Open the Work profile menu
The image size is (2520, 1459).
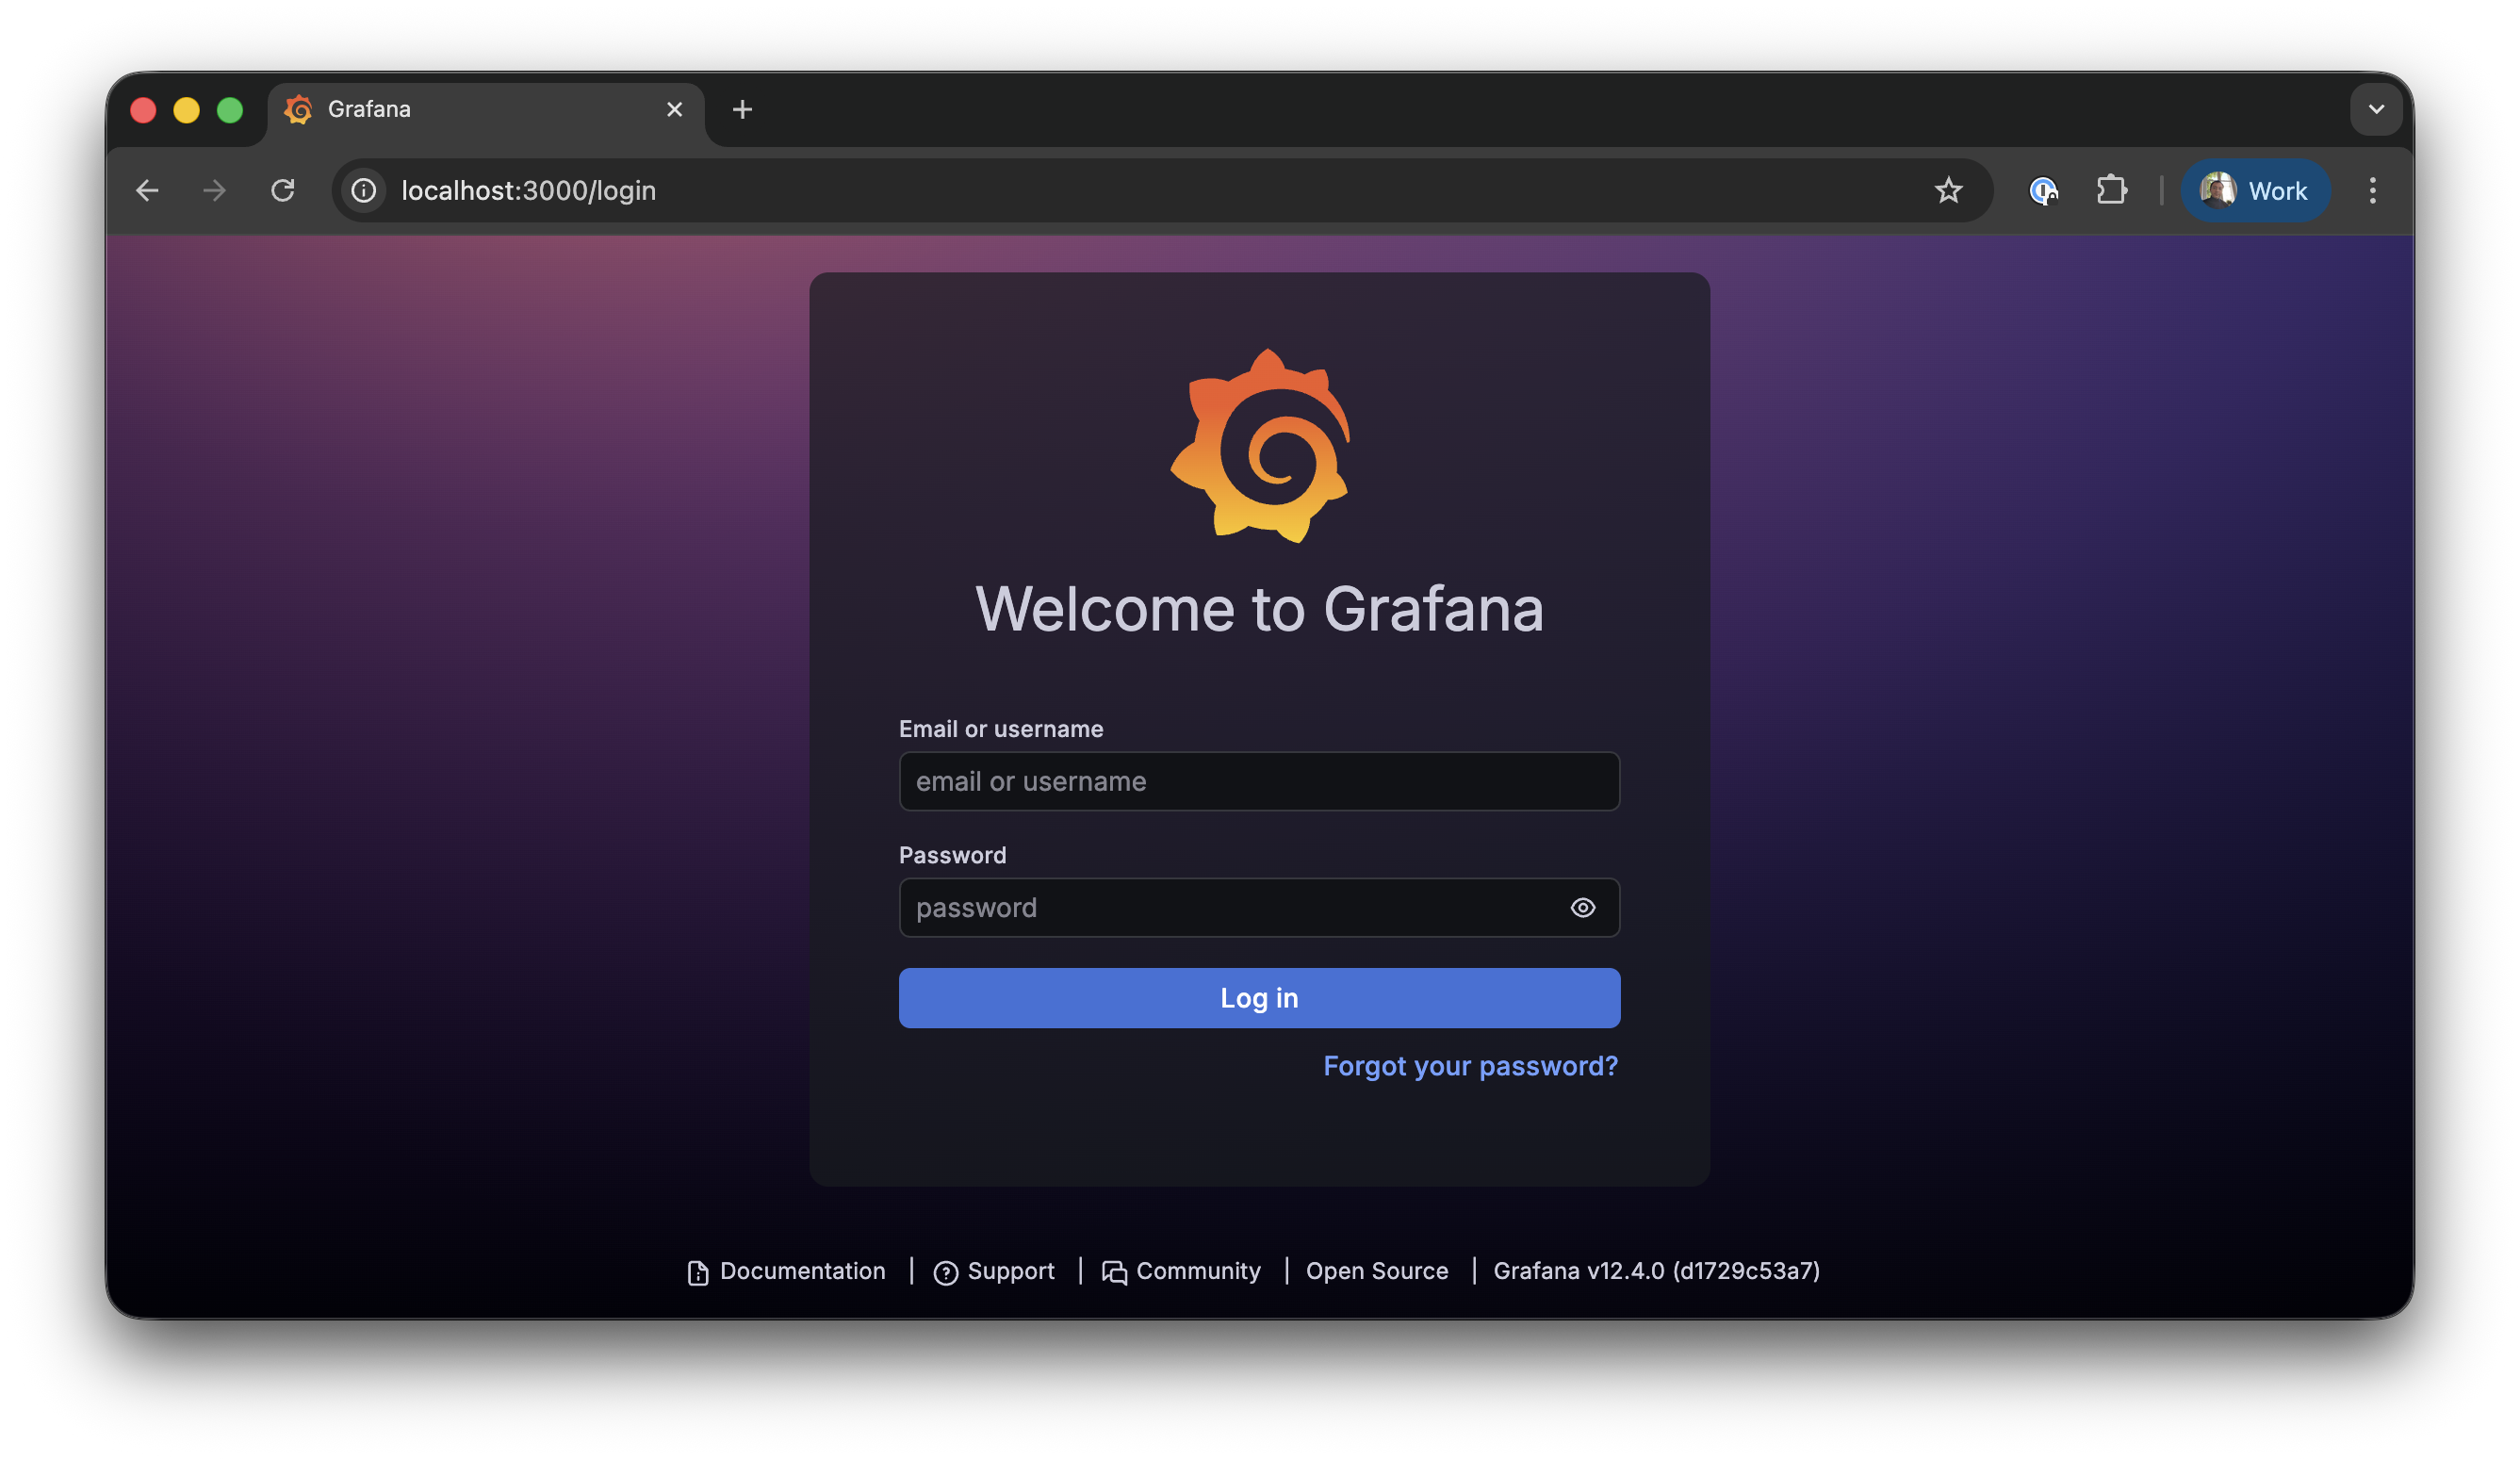tap(2255, 190)
